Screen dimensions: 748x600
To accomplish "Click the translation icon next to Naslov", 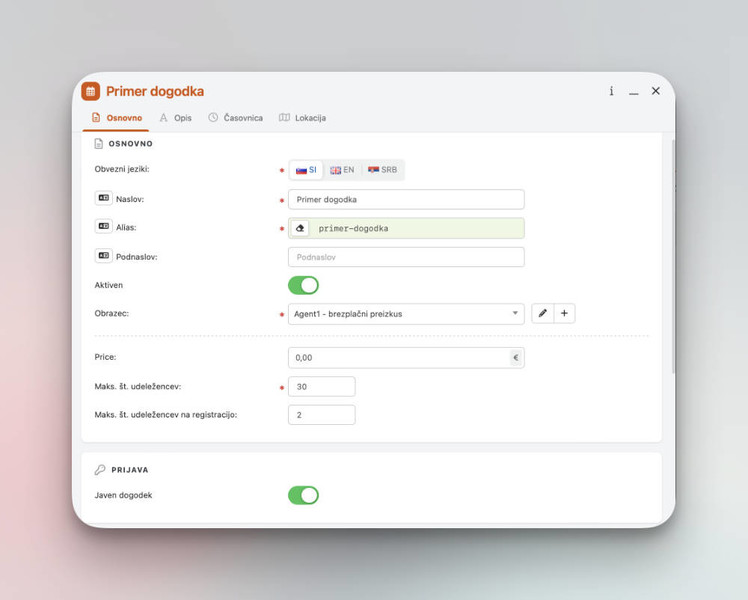I will pos(103,199).
